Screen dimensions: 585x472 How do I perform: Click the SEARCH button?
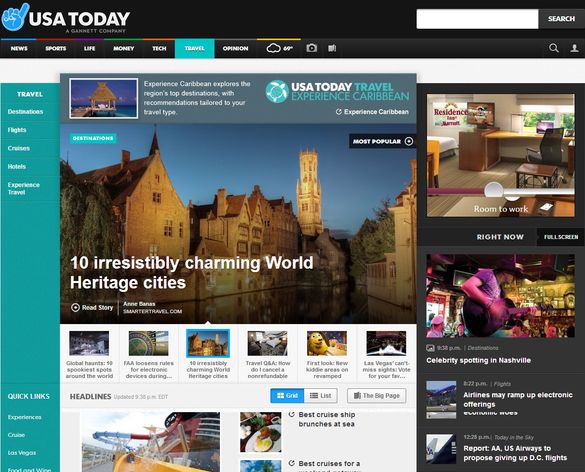[x=561, y=19]
